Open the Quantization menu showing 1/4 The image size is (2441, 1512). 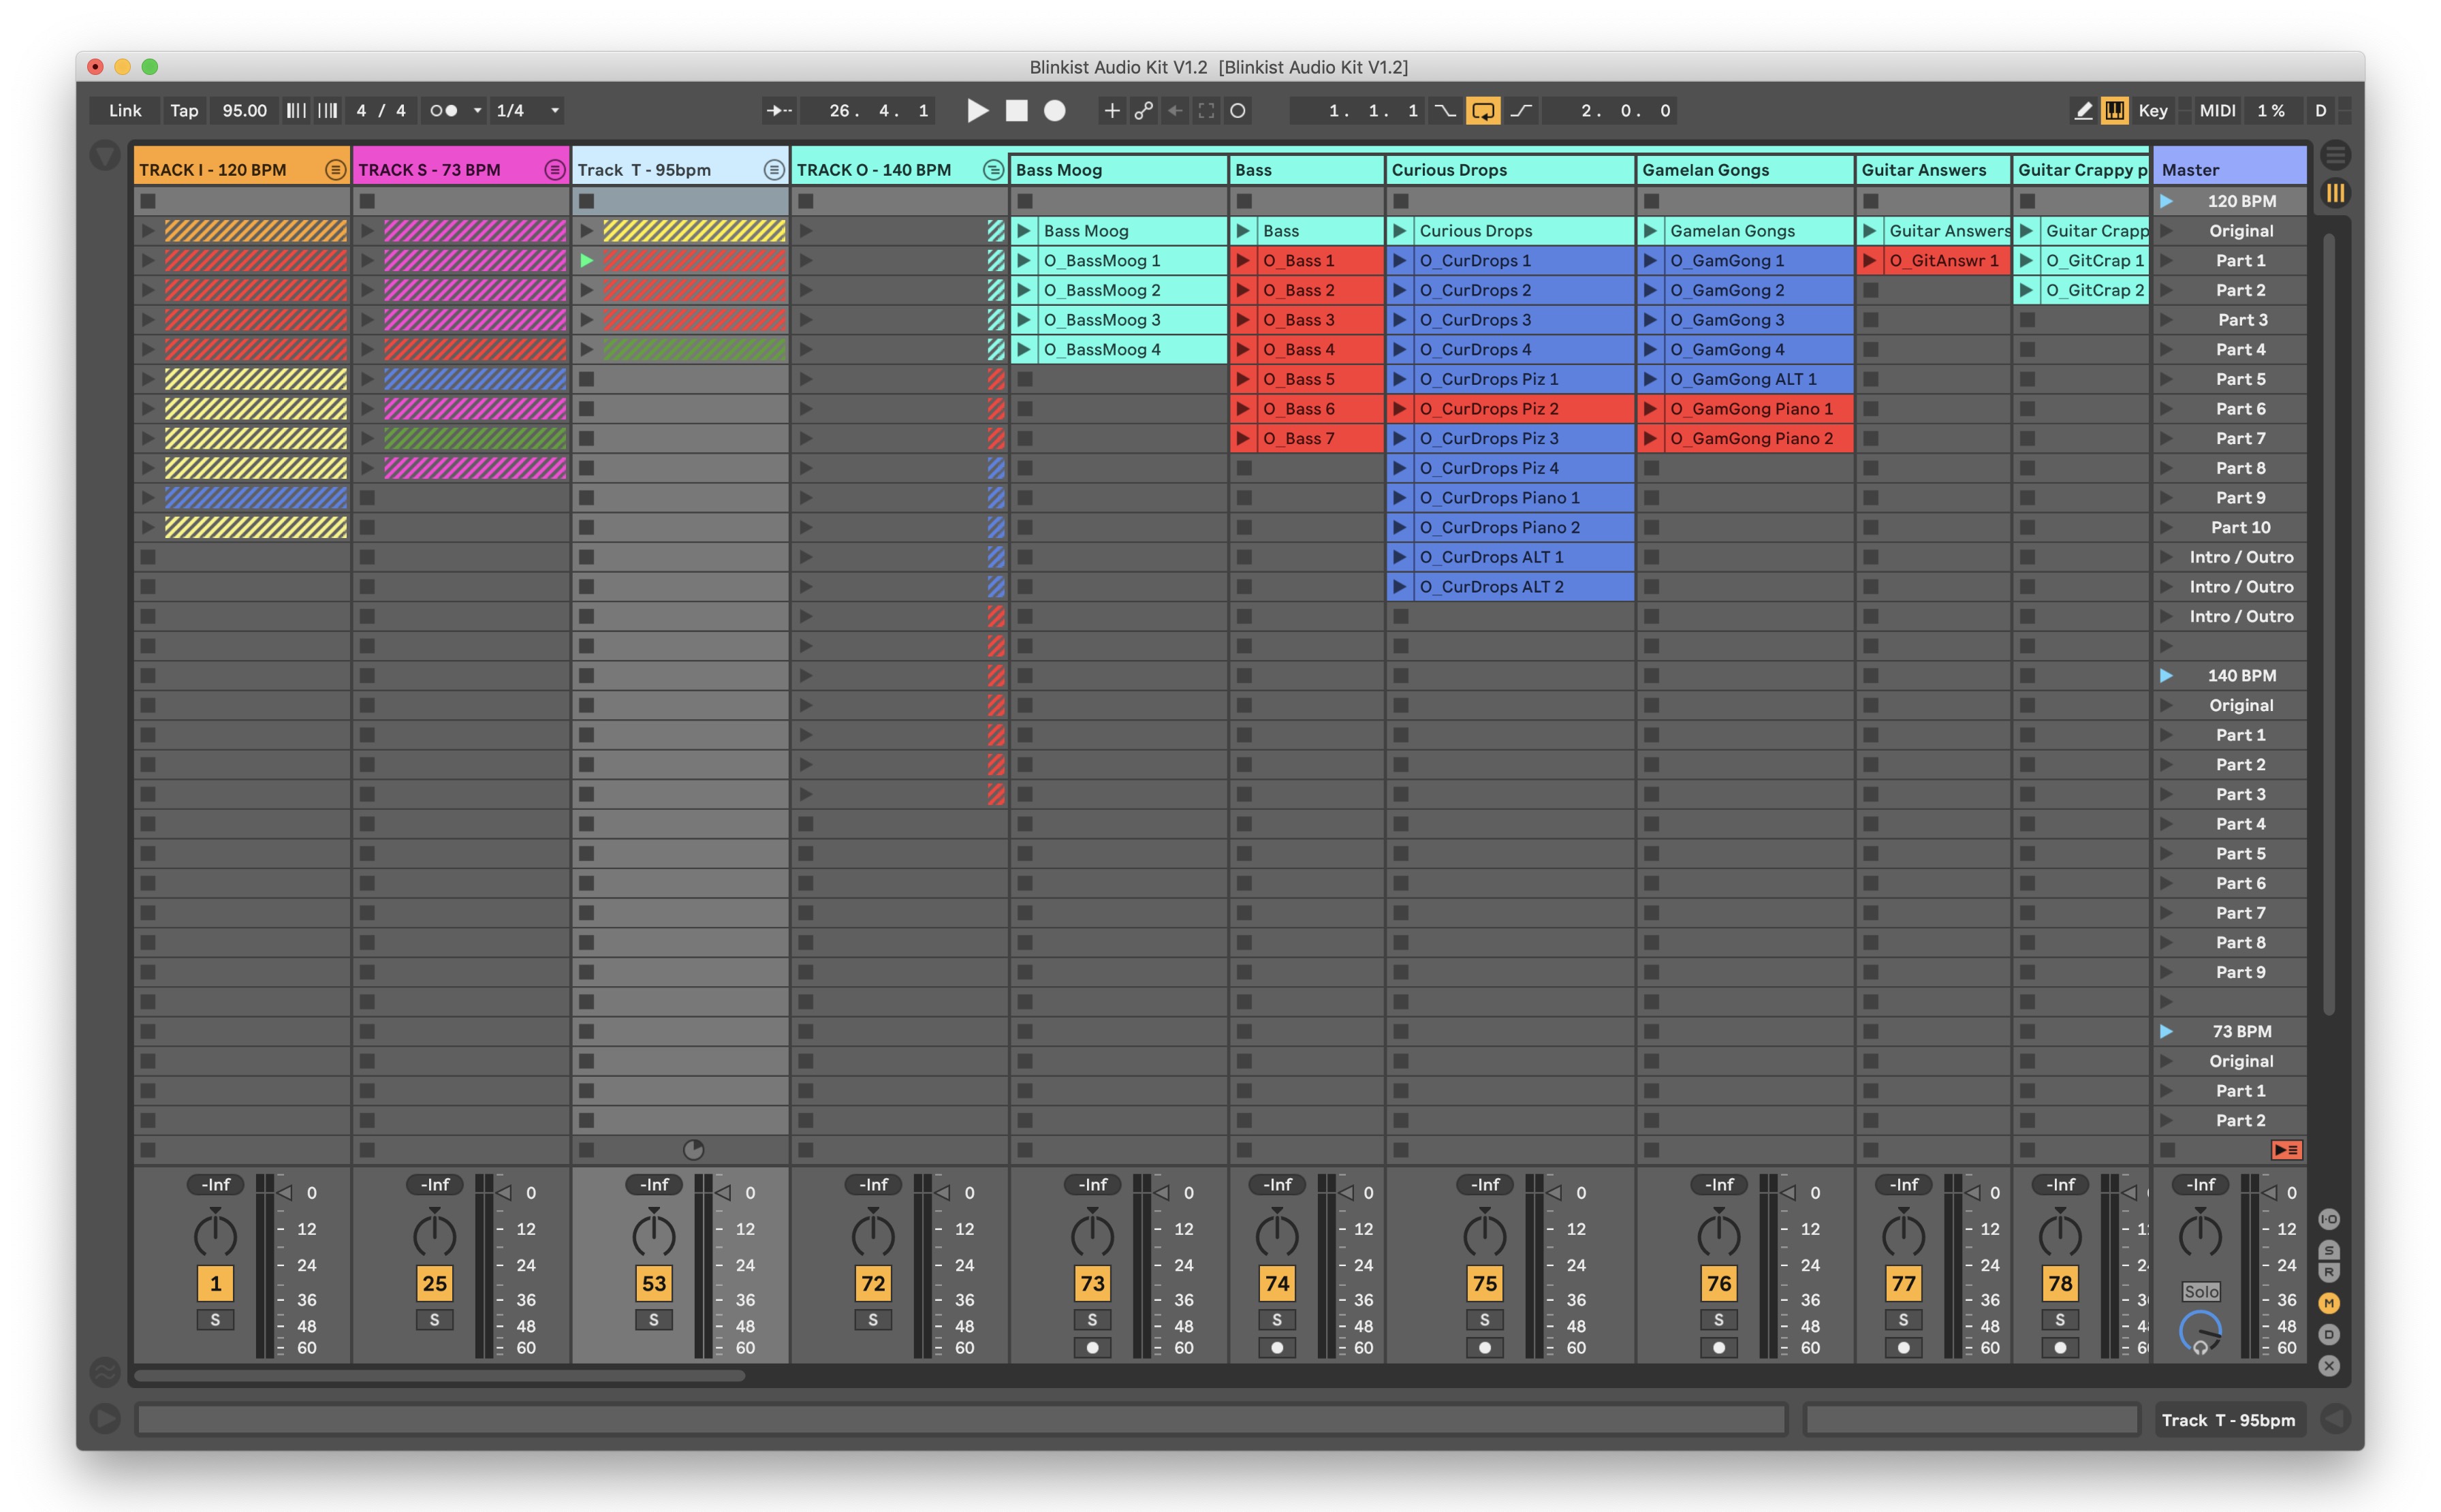[527, 111]
